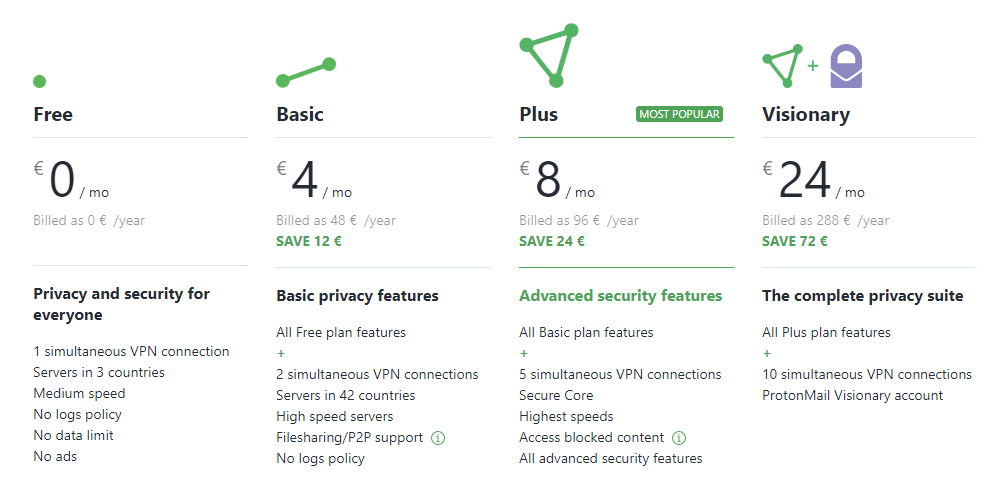
Task: Open info icon next to Access blocked content
Action: pos(679,438)
